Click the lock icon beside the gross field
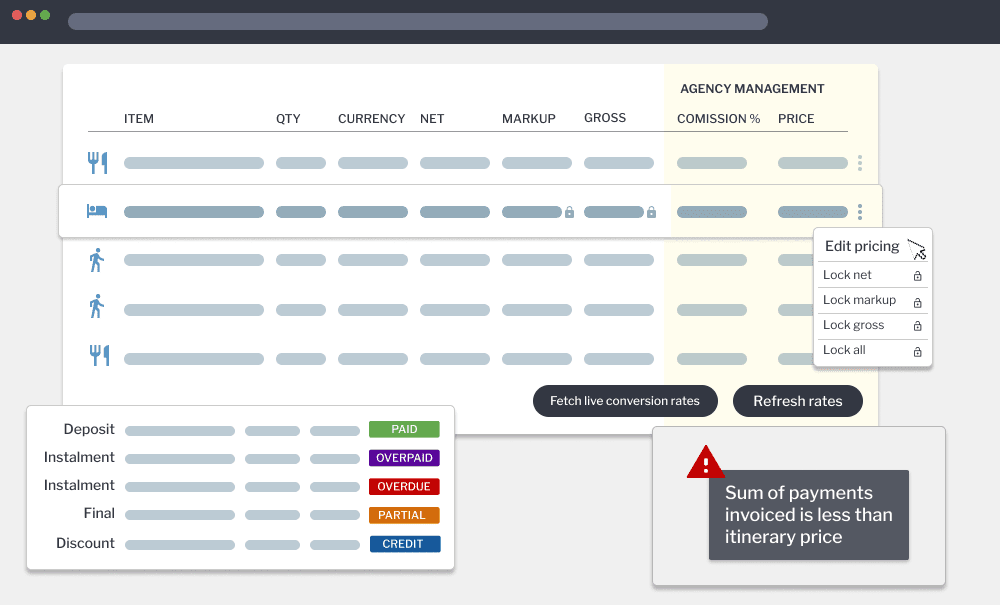 (x=651, y=212)
